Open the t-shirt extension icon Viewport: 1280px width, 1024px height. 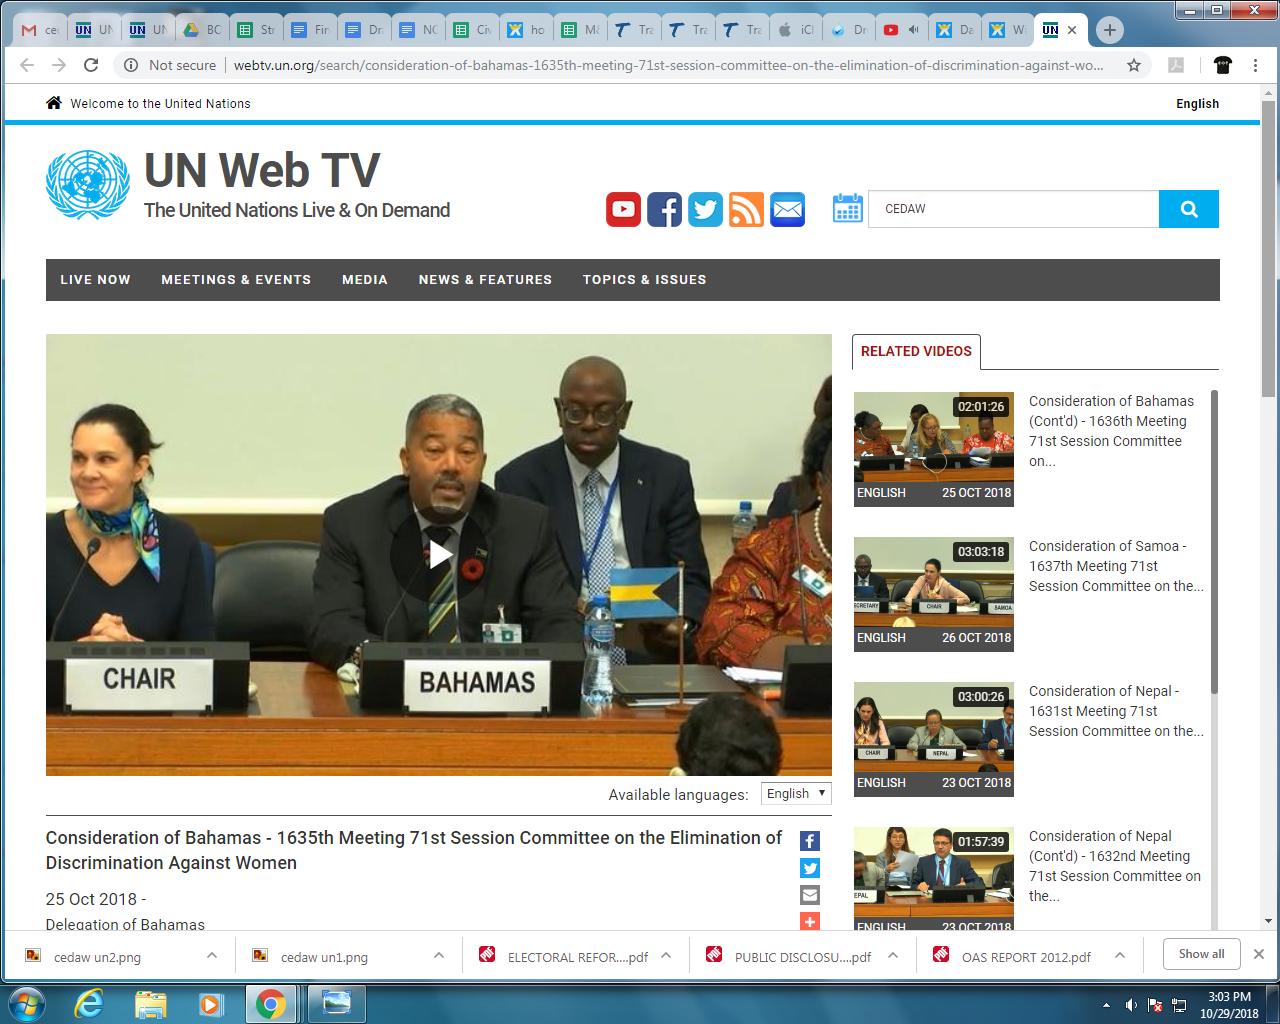coord(1222,65)
